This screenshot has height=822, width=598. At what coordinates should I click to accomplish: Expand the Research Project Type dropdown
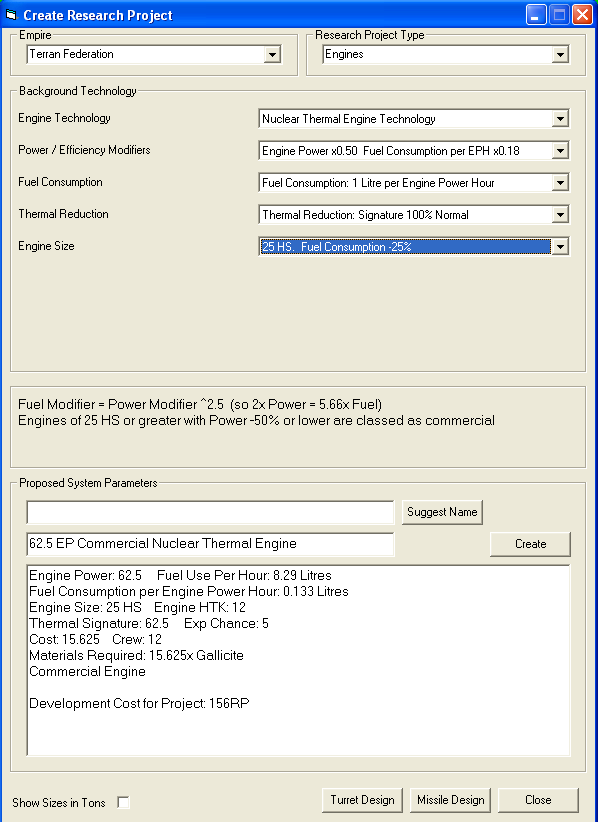560,55
